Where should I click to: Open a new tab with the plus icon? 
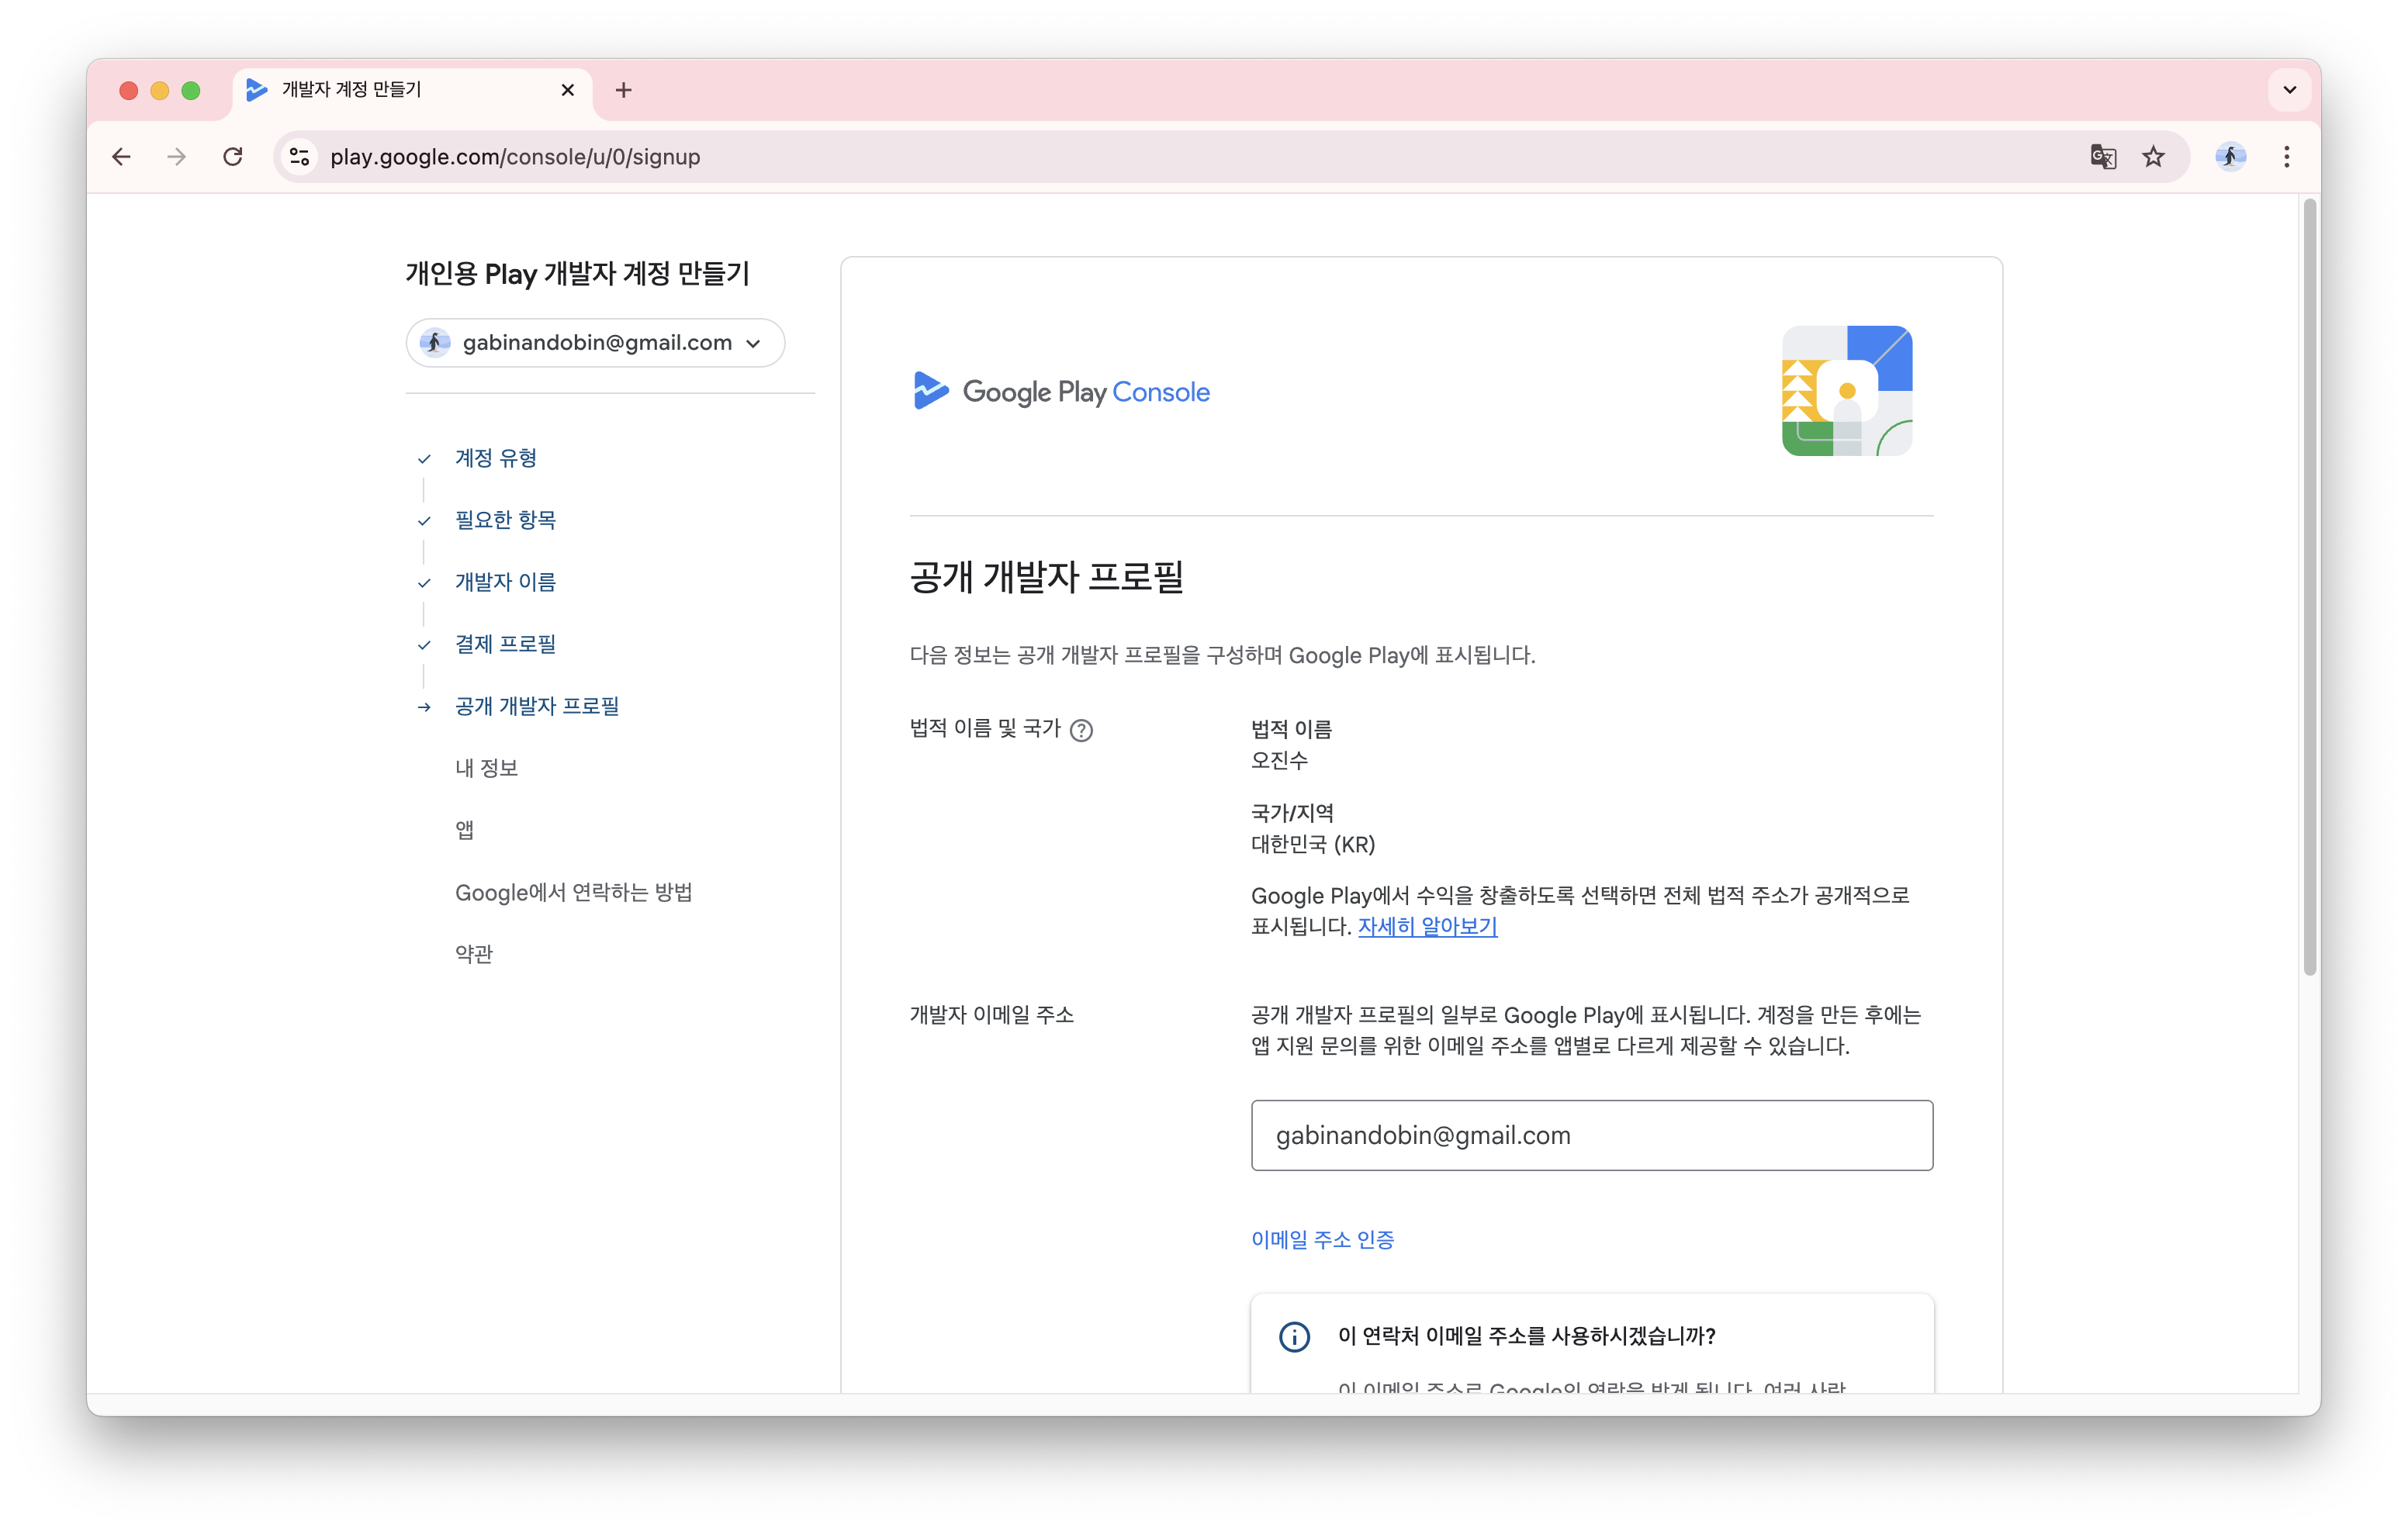623,90
